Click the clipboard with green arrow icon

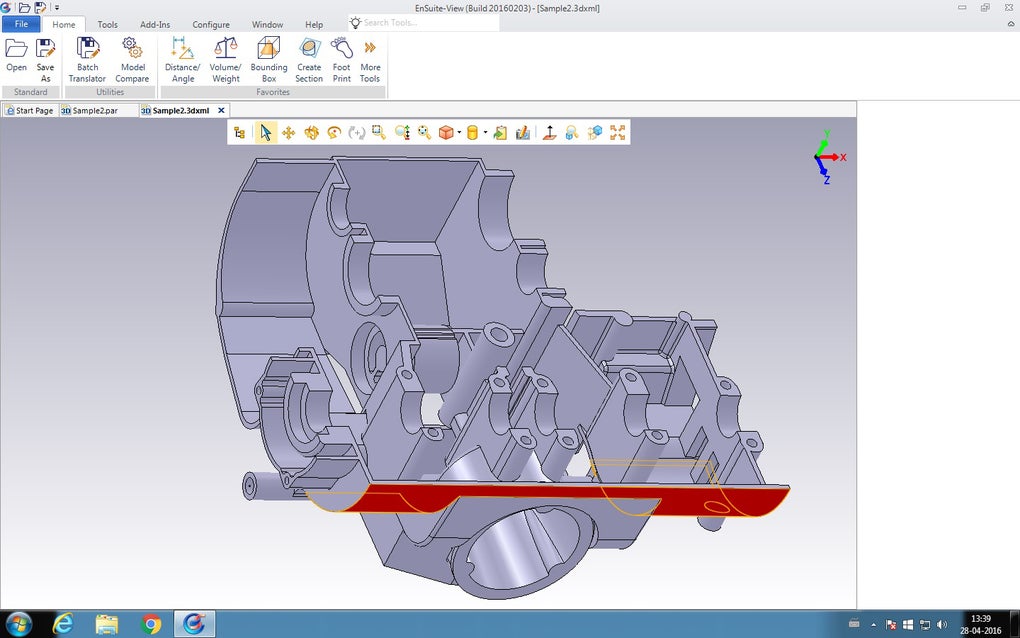tap(500, 133)
